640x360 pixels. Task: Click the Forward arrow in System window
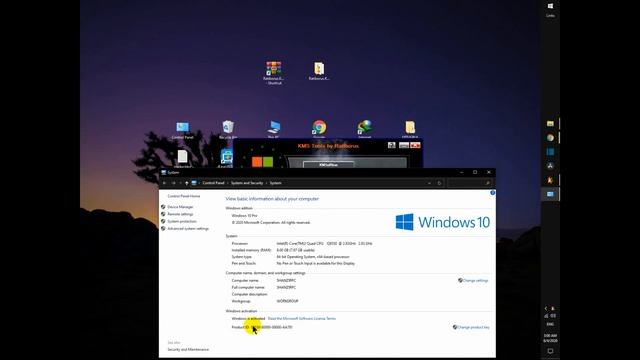(x=173, y=183)
